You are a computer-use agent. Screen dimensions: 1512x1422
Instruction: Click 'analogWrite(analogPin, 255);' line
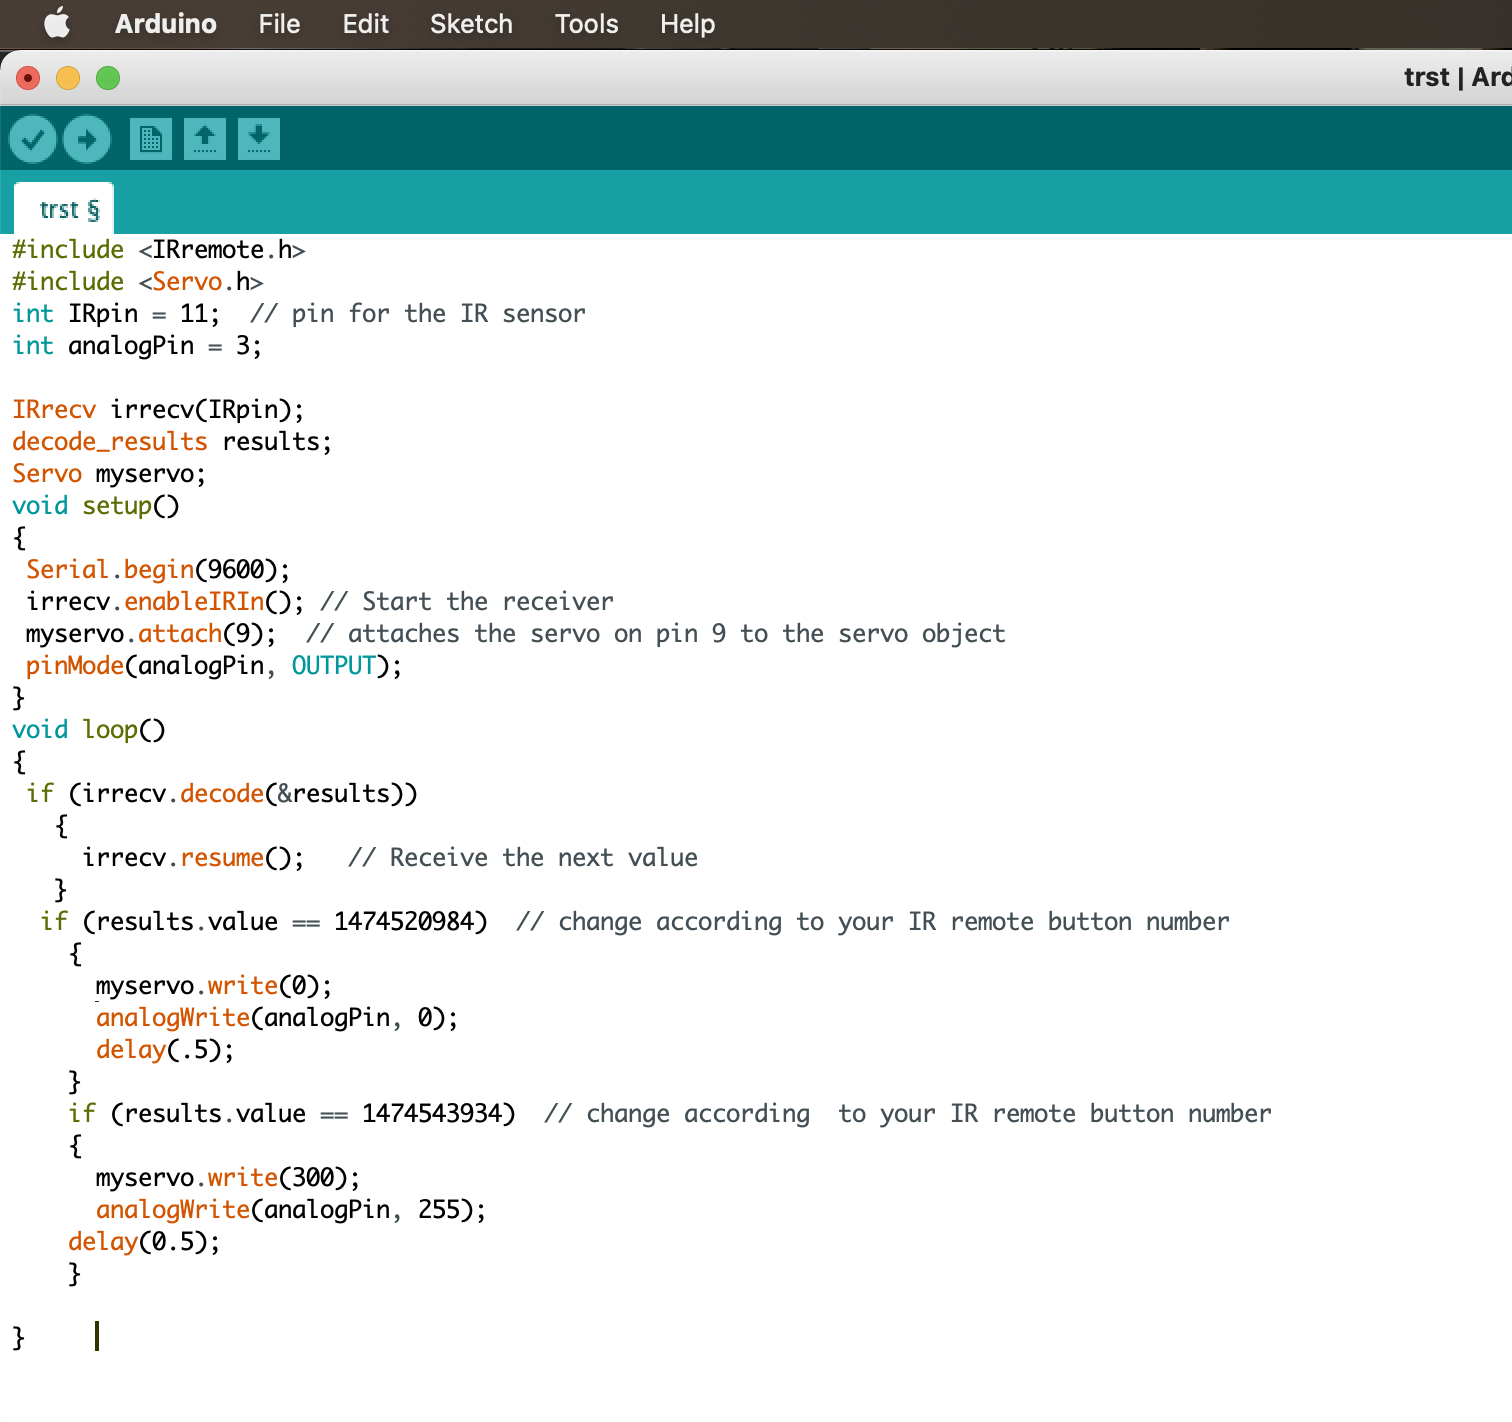(x=291, y=1210)
